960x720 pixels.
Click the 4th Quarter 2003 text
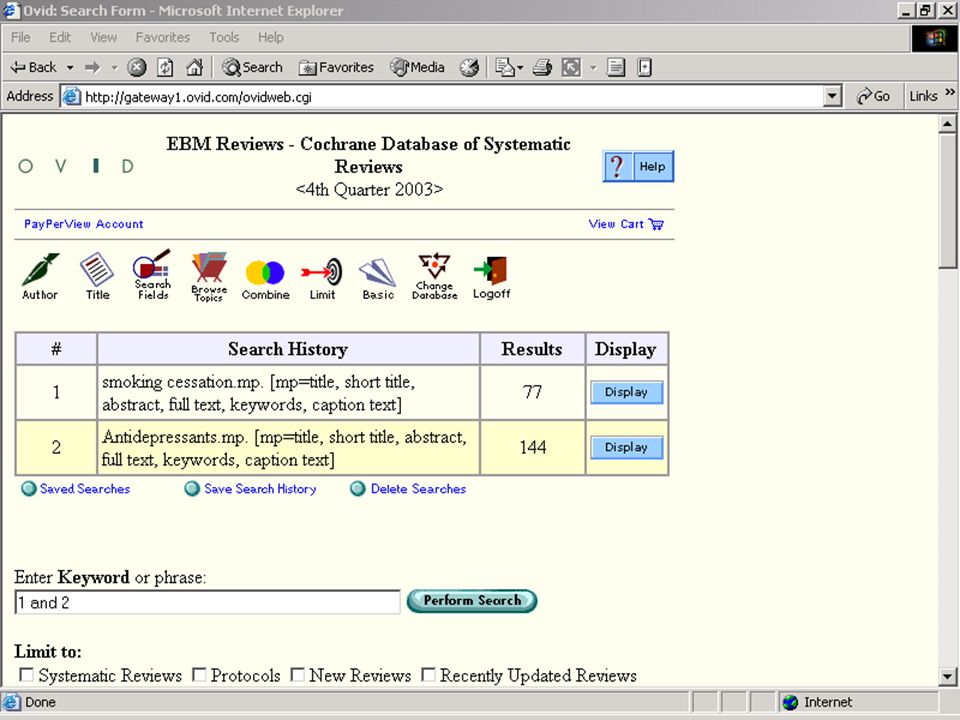[x=369, y=190]
